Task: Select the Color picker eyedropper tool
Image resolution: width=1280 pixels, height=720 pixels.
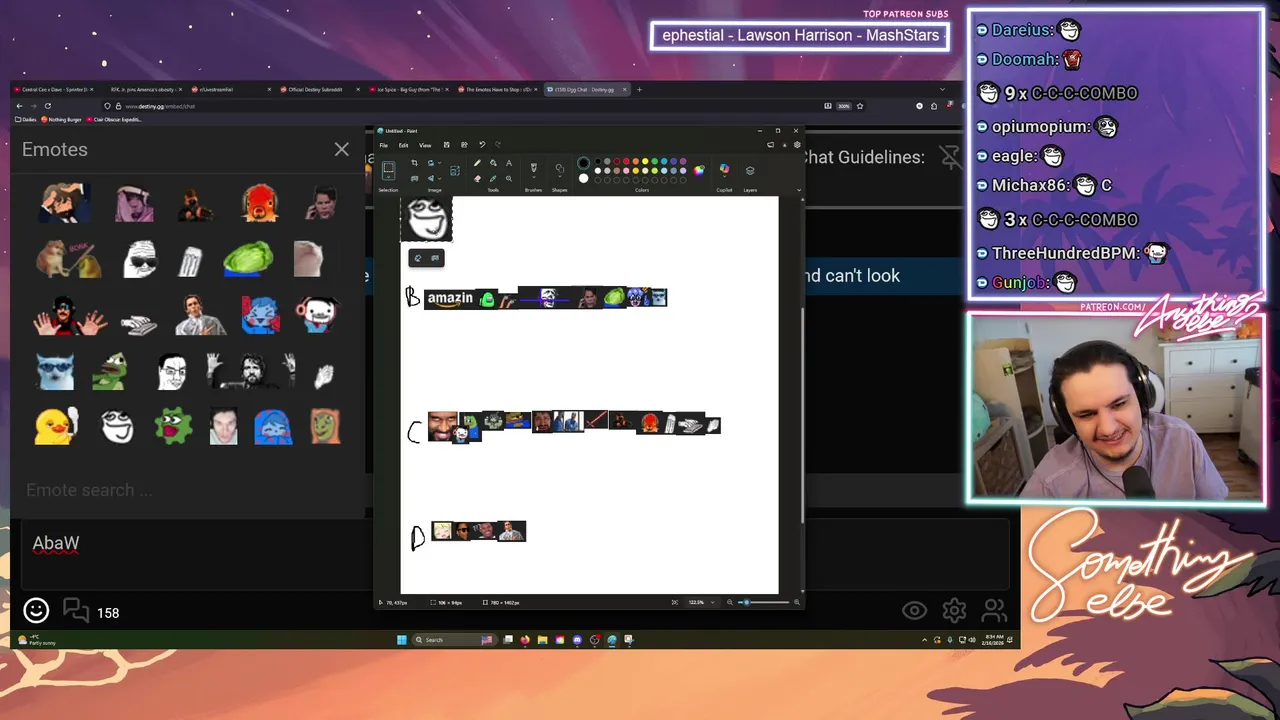Action: coord(493,178)
